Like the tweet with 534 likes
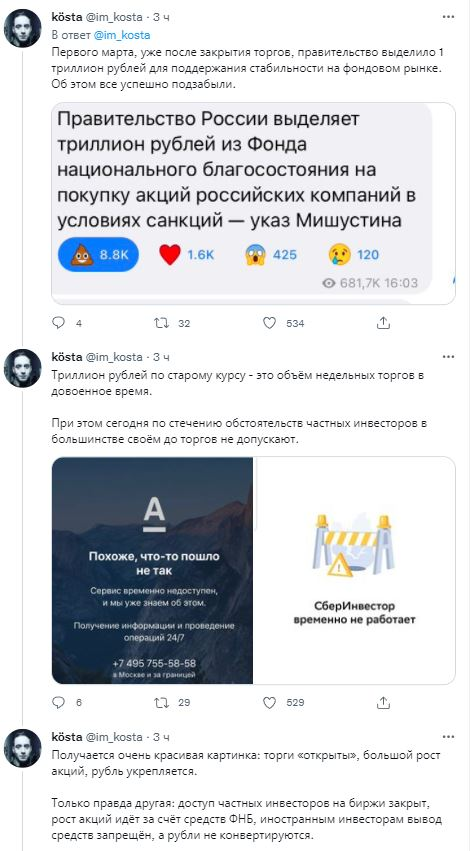Screen dimensions: 472x851 270,323
